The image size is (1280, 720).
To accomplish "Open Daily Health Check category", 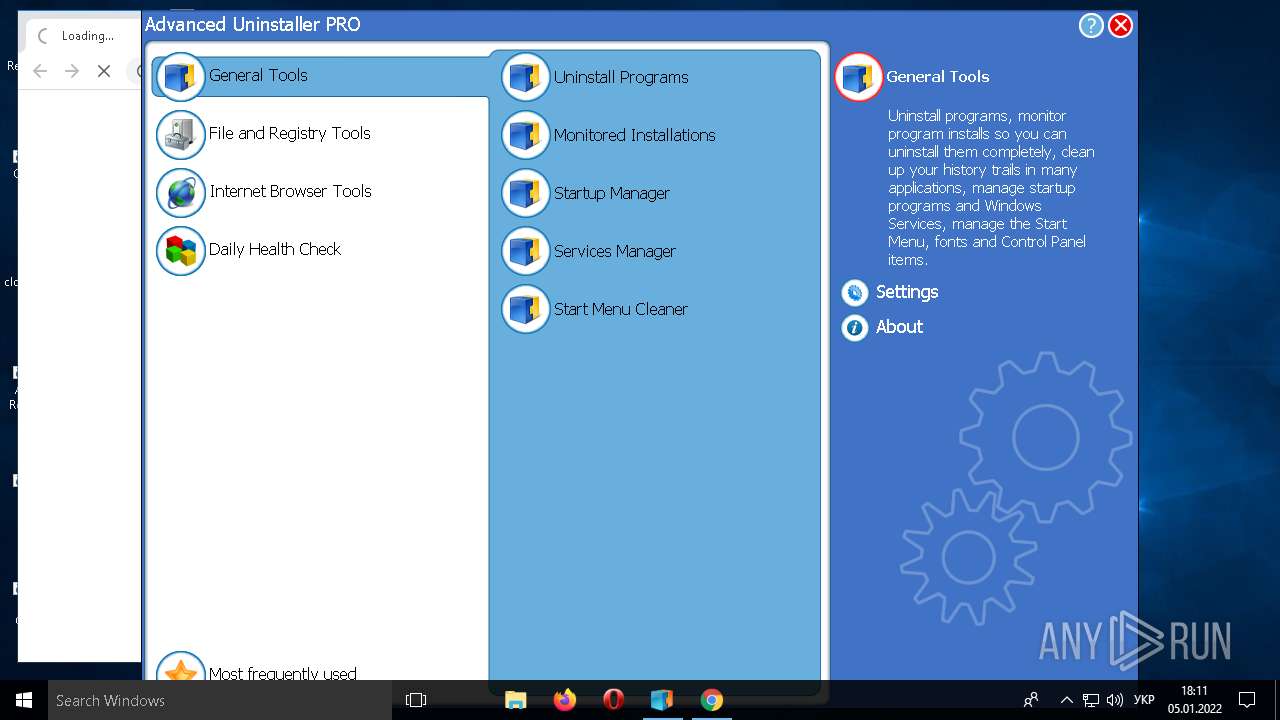I will tap(275, 249).
